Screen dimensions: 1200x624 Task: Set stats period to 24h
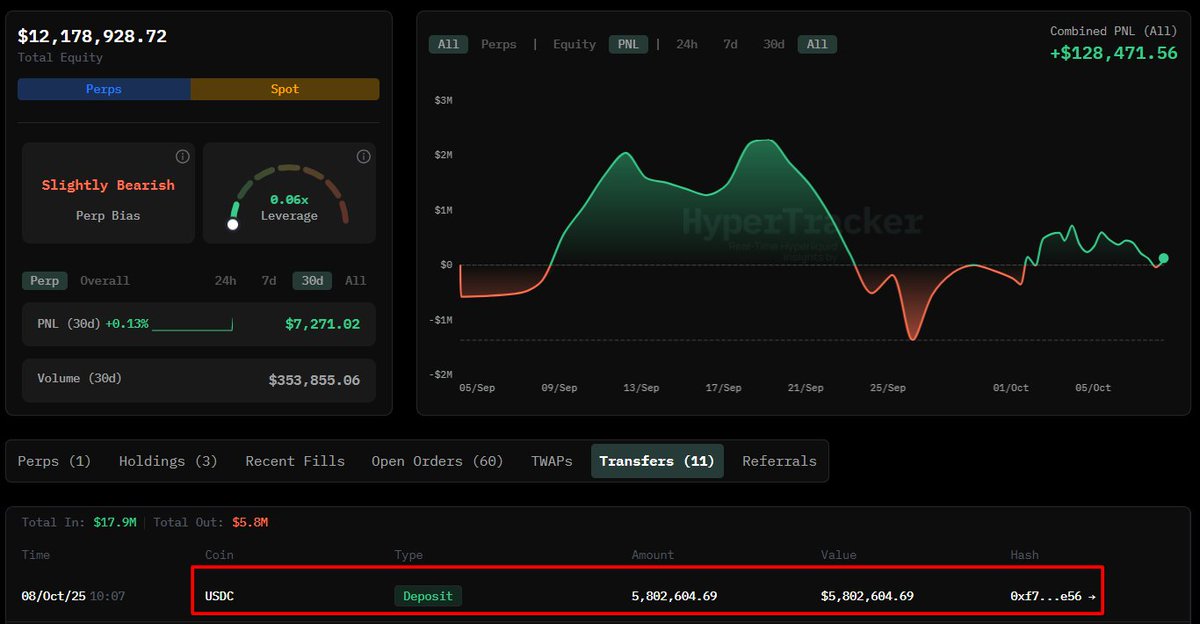coord(225,281)
